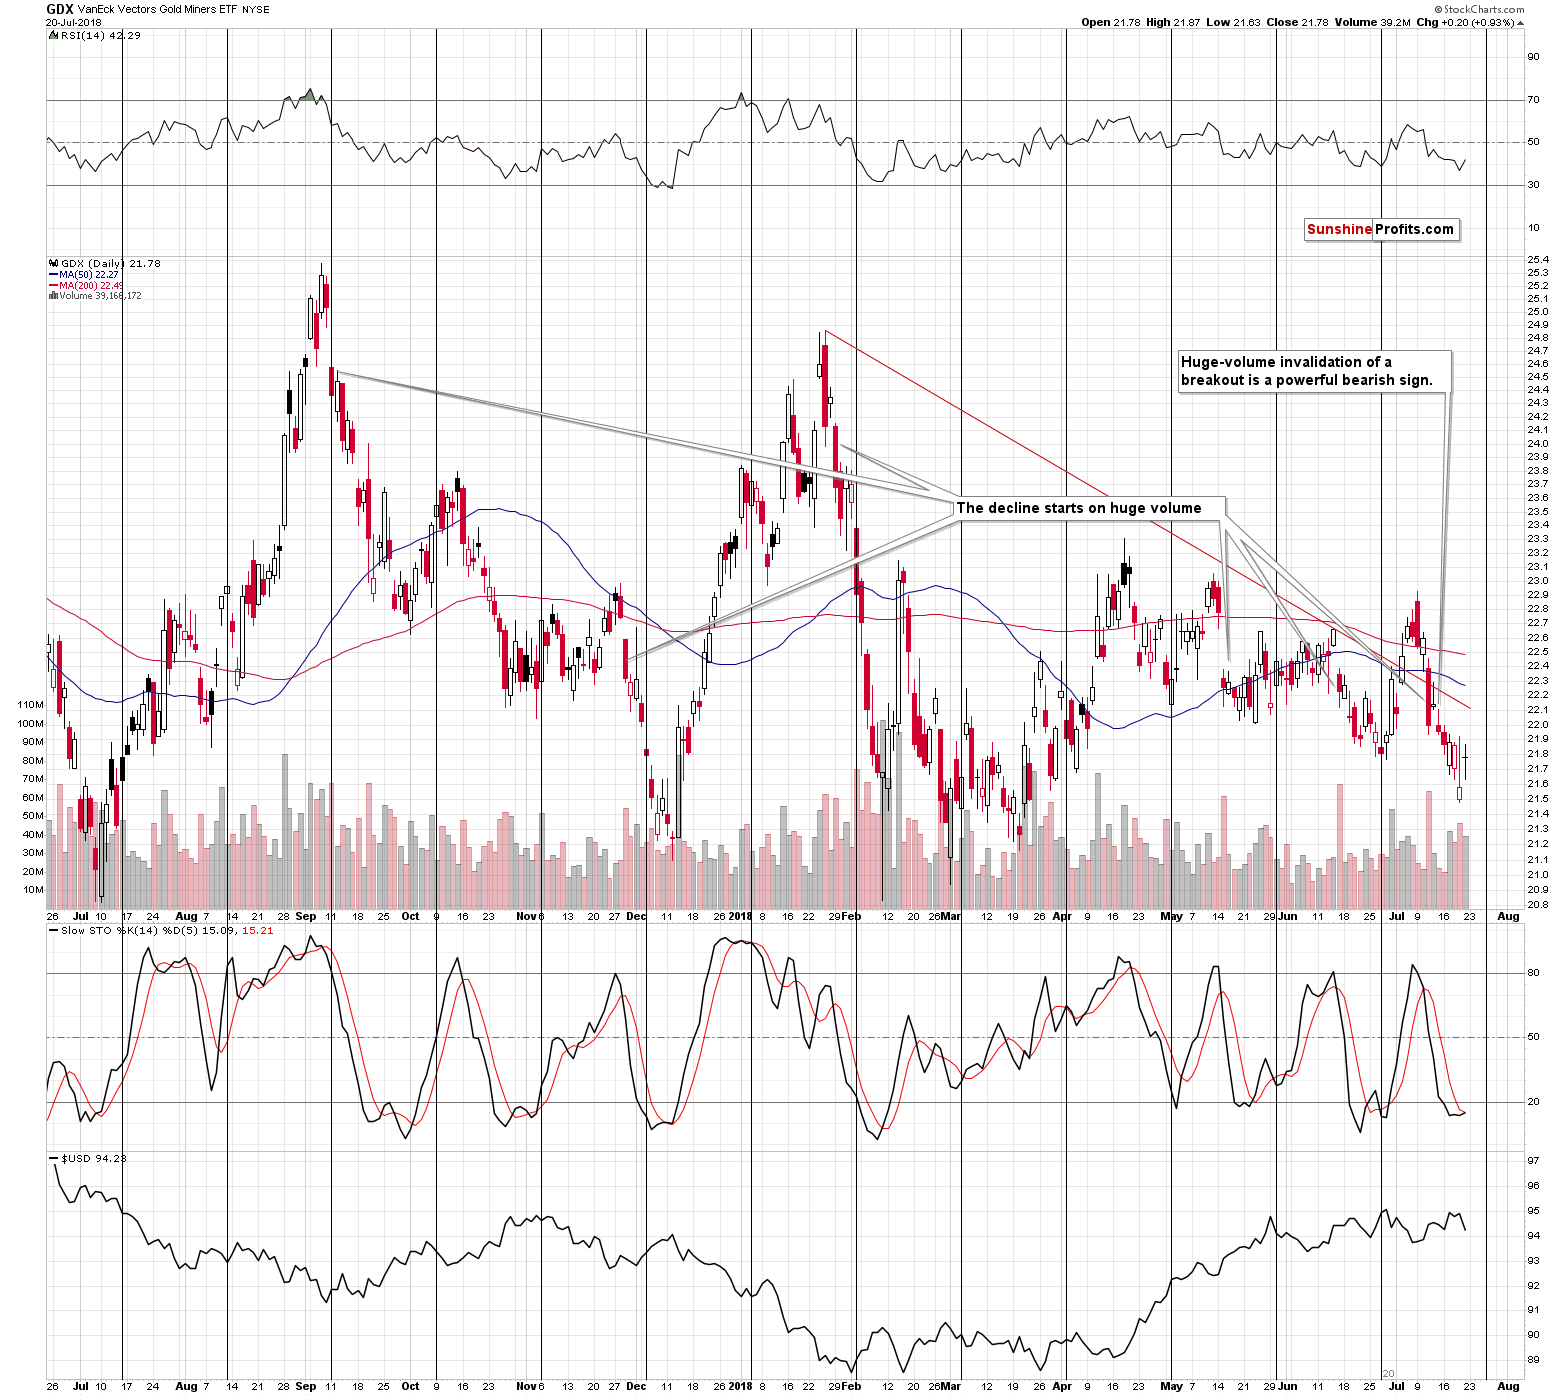Click the '89' label on USD axis
This screenshot has height=1396, width=1565.
click(x=1533, y=1360)
